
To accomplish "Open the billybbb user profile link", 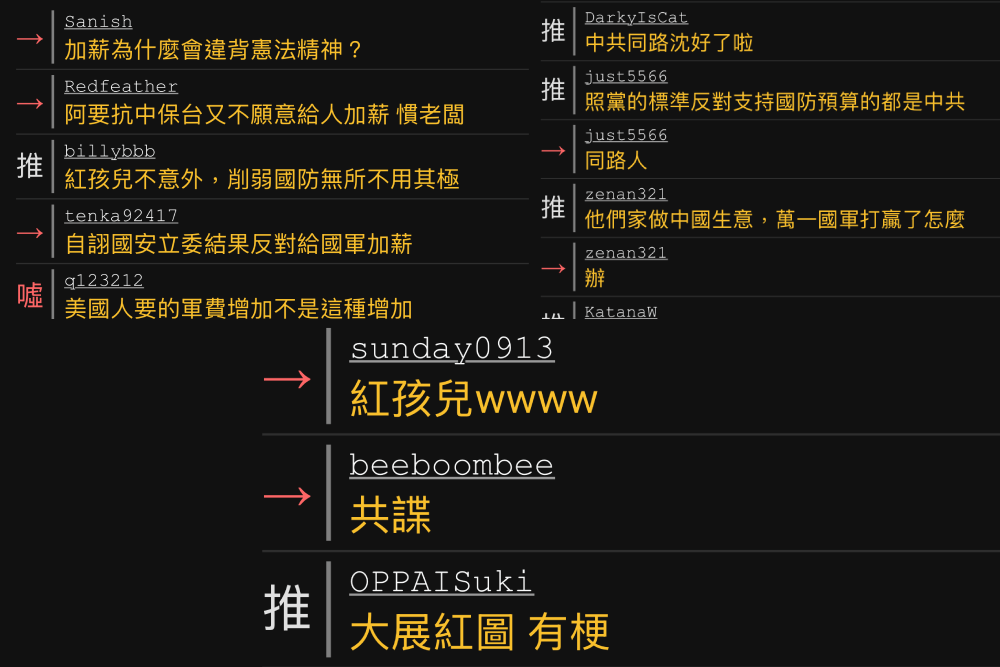I will point(110,151).
